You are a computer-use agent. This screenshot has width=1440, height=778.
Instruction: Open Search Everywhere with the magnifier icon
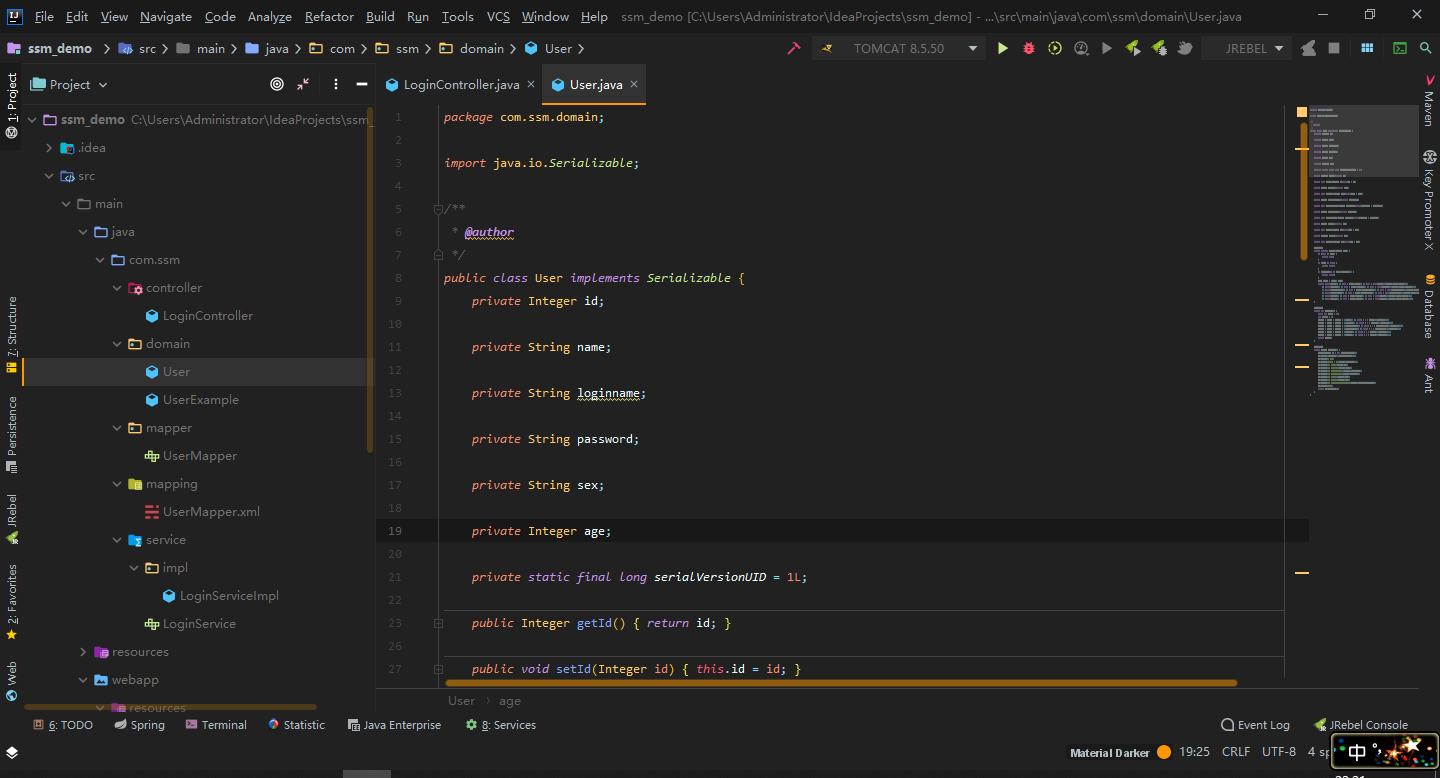tap(1425, 47)
